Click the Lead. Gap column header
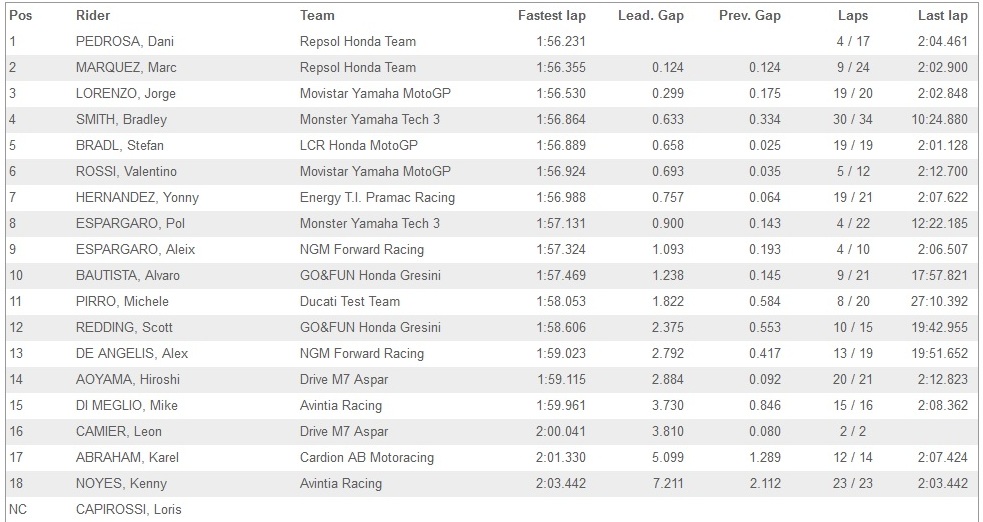The width and height of the screenshot is (983, 522). coord(651,16)
